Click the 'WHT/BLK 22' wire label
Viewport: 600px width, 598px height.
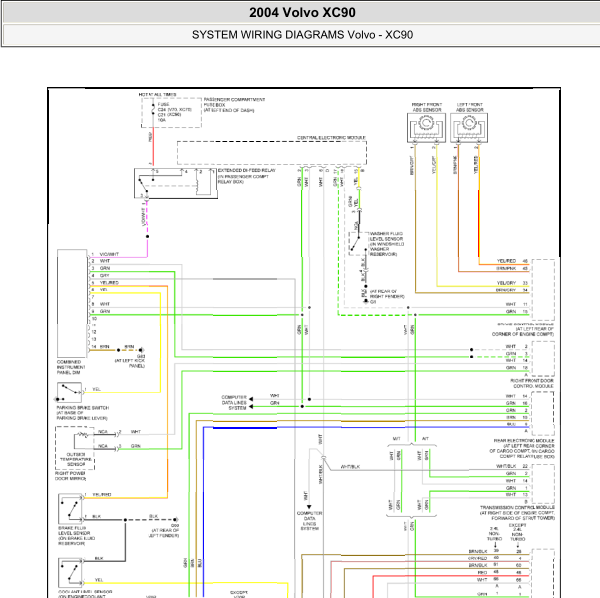(x=512, y=466)
